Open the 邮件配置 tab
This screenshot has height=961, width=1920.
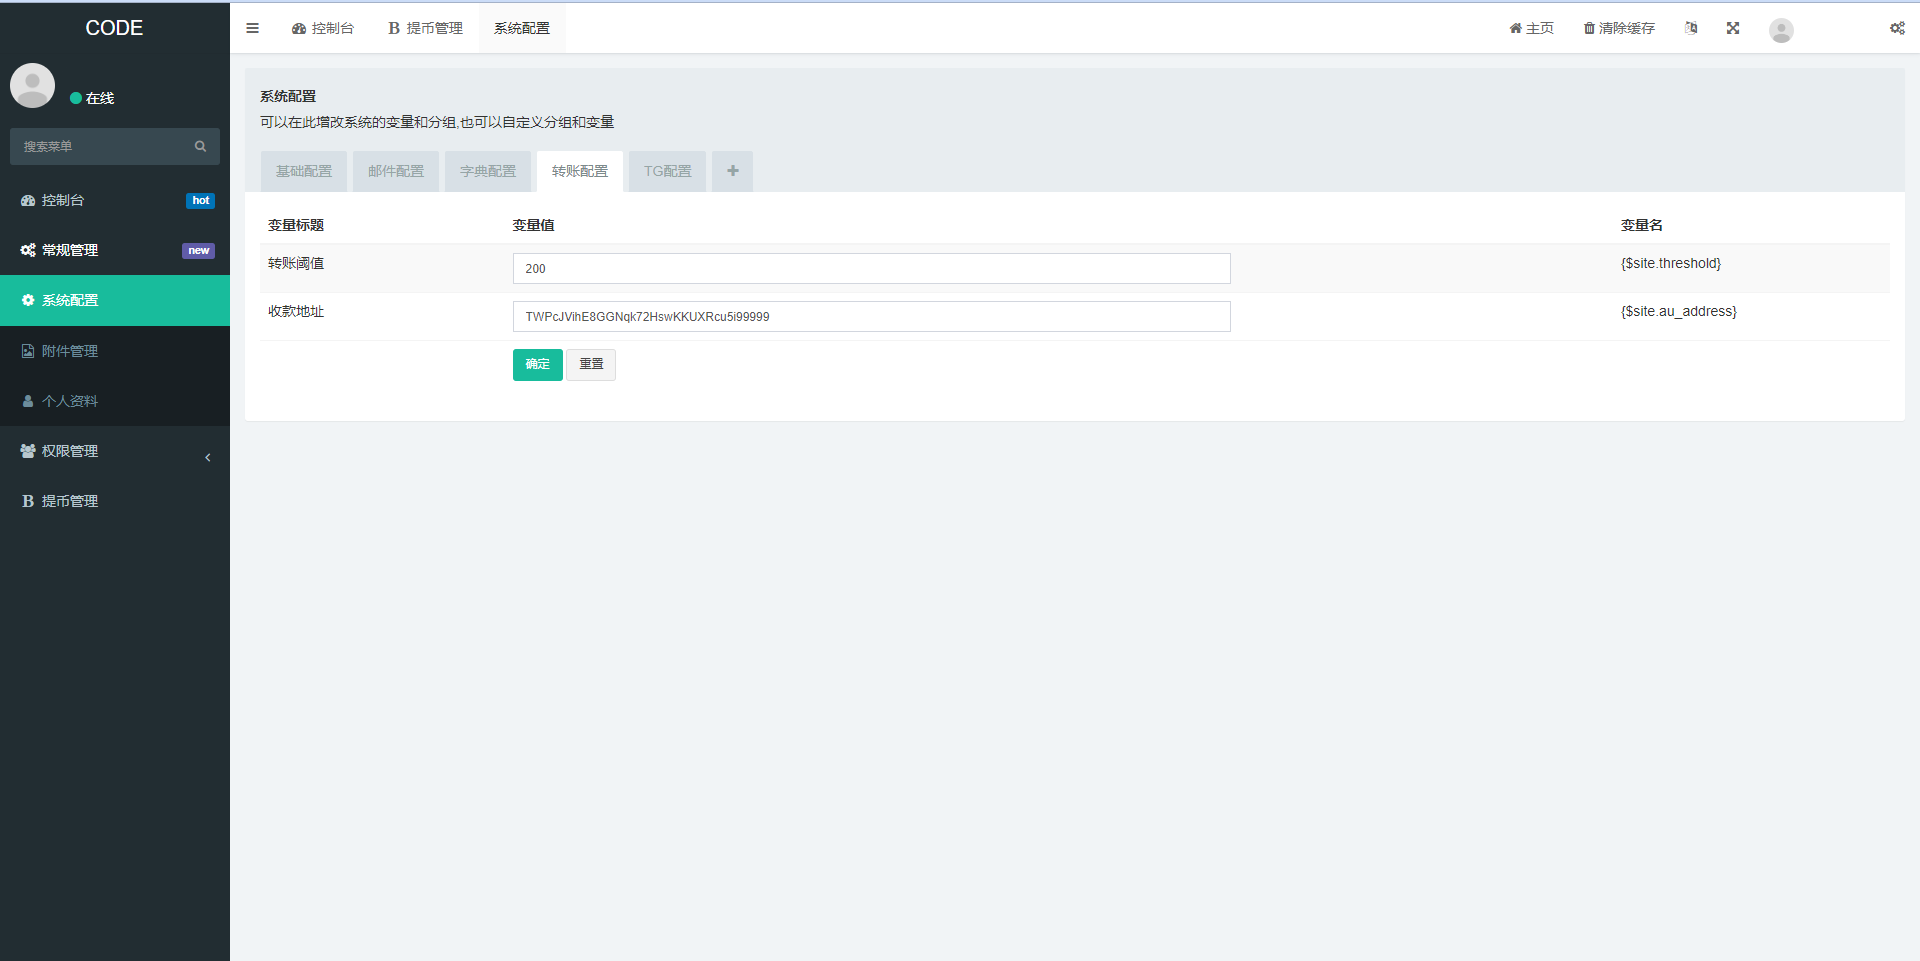pos(396,171)
